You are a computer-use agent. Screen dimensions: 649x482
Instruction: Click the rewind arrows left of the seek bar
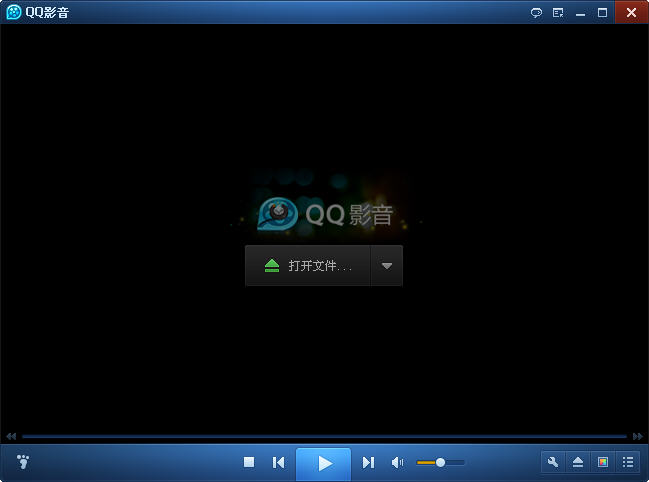[11, 436]
